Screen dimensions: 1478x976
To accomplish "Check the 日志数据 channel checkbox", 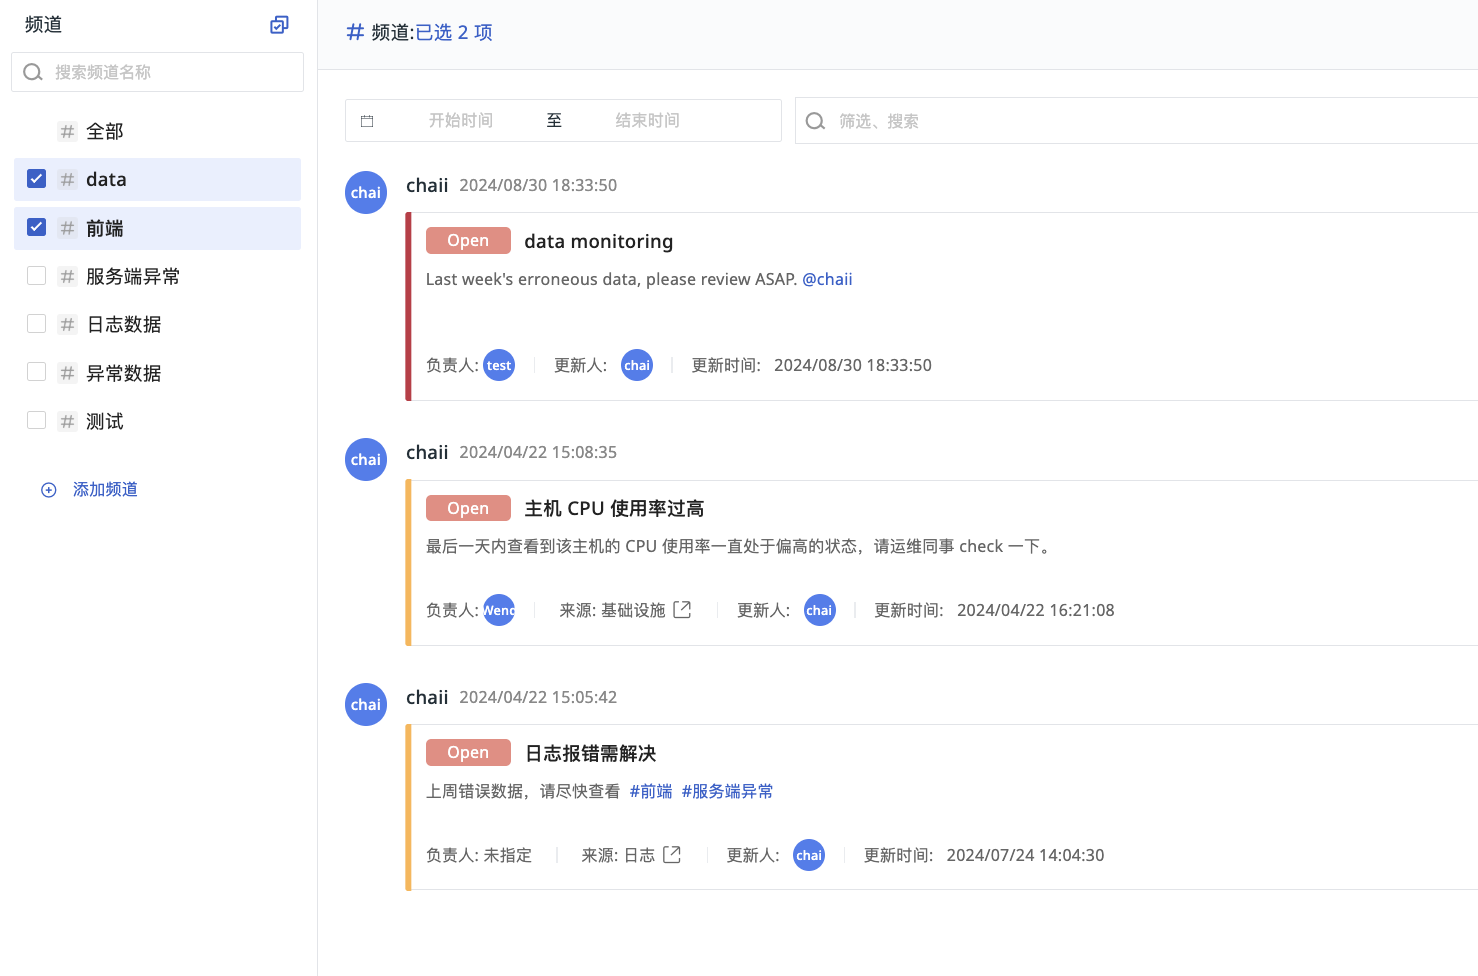I will [37, 323].
